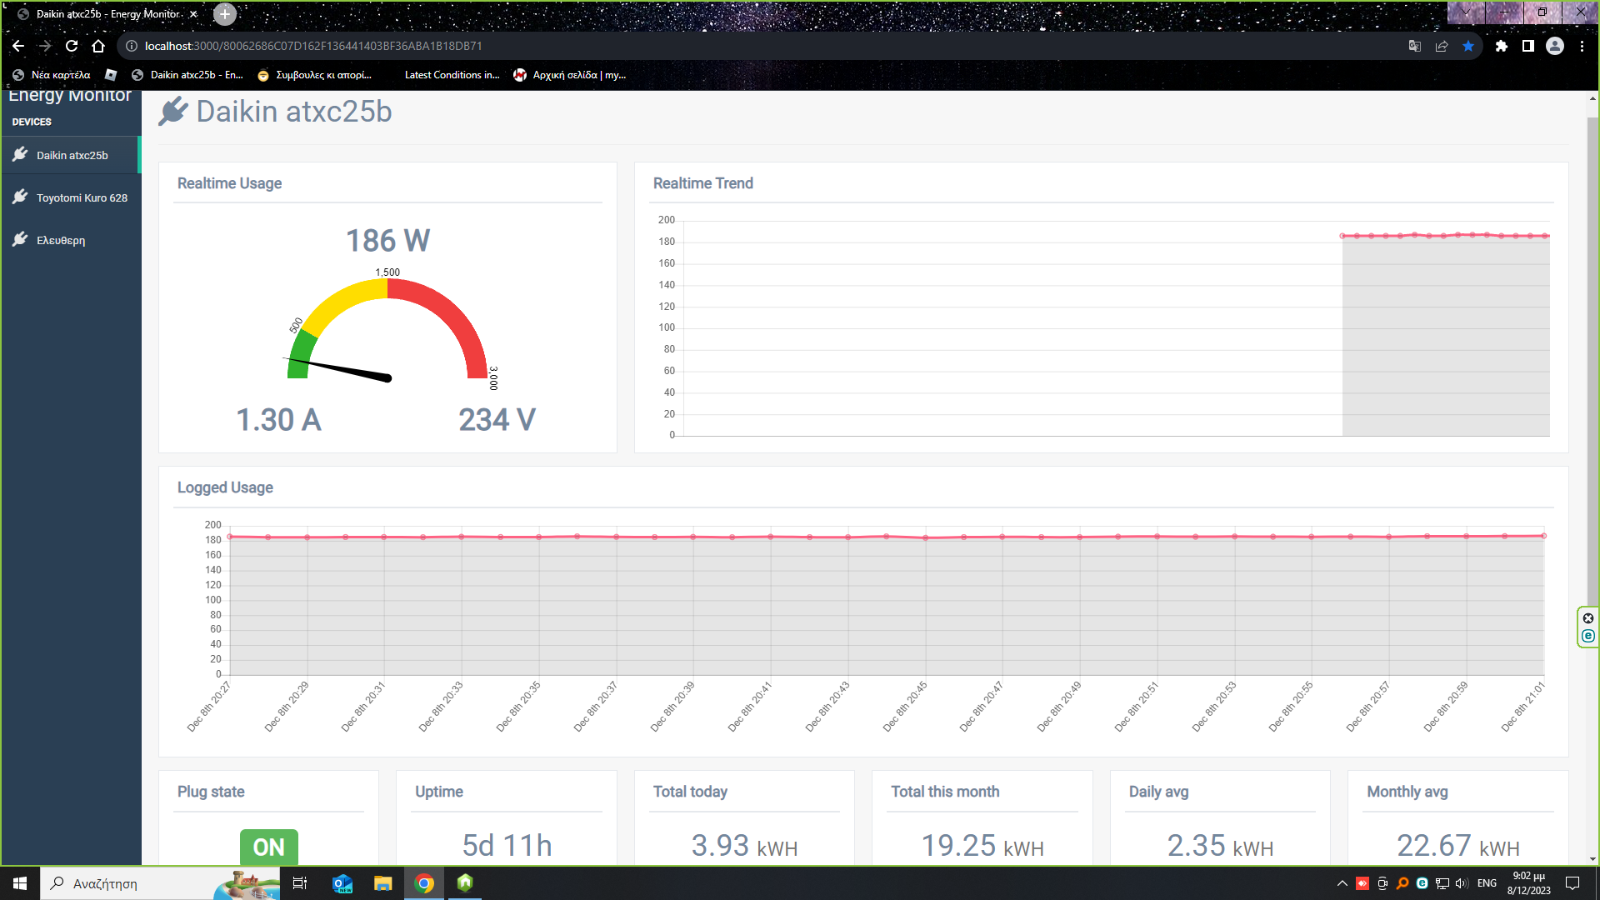Screen dimensions: 1600x900
Task: Open the volume control in system tray
Action: [1461, 883]
